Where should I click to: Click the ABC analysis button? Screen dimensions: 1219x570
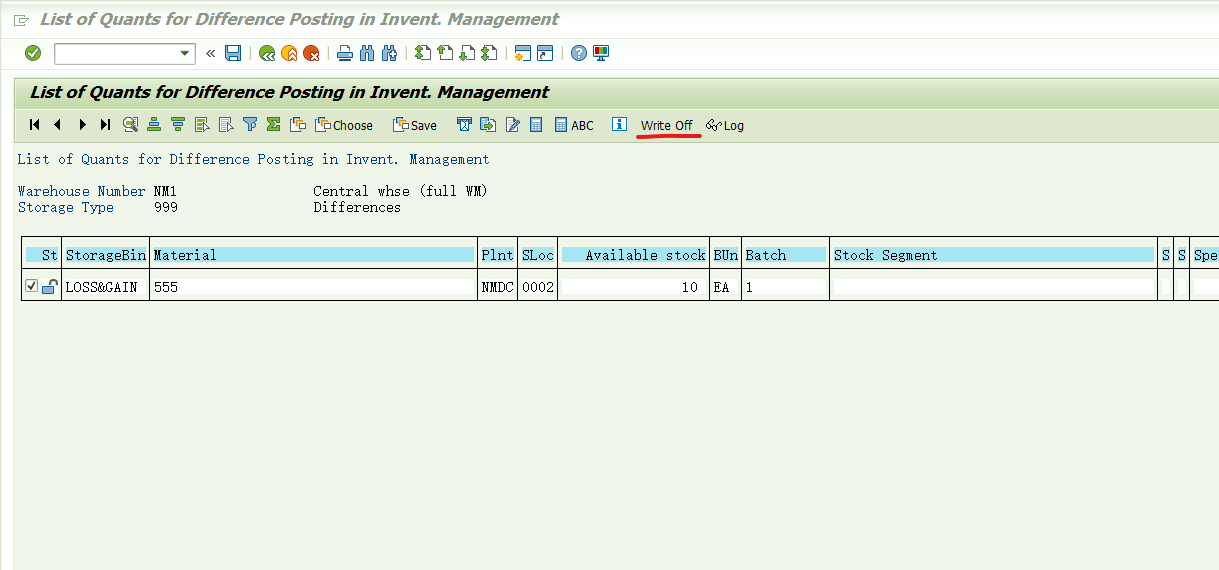coord(574,125)
